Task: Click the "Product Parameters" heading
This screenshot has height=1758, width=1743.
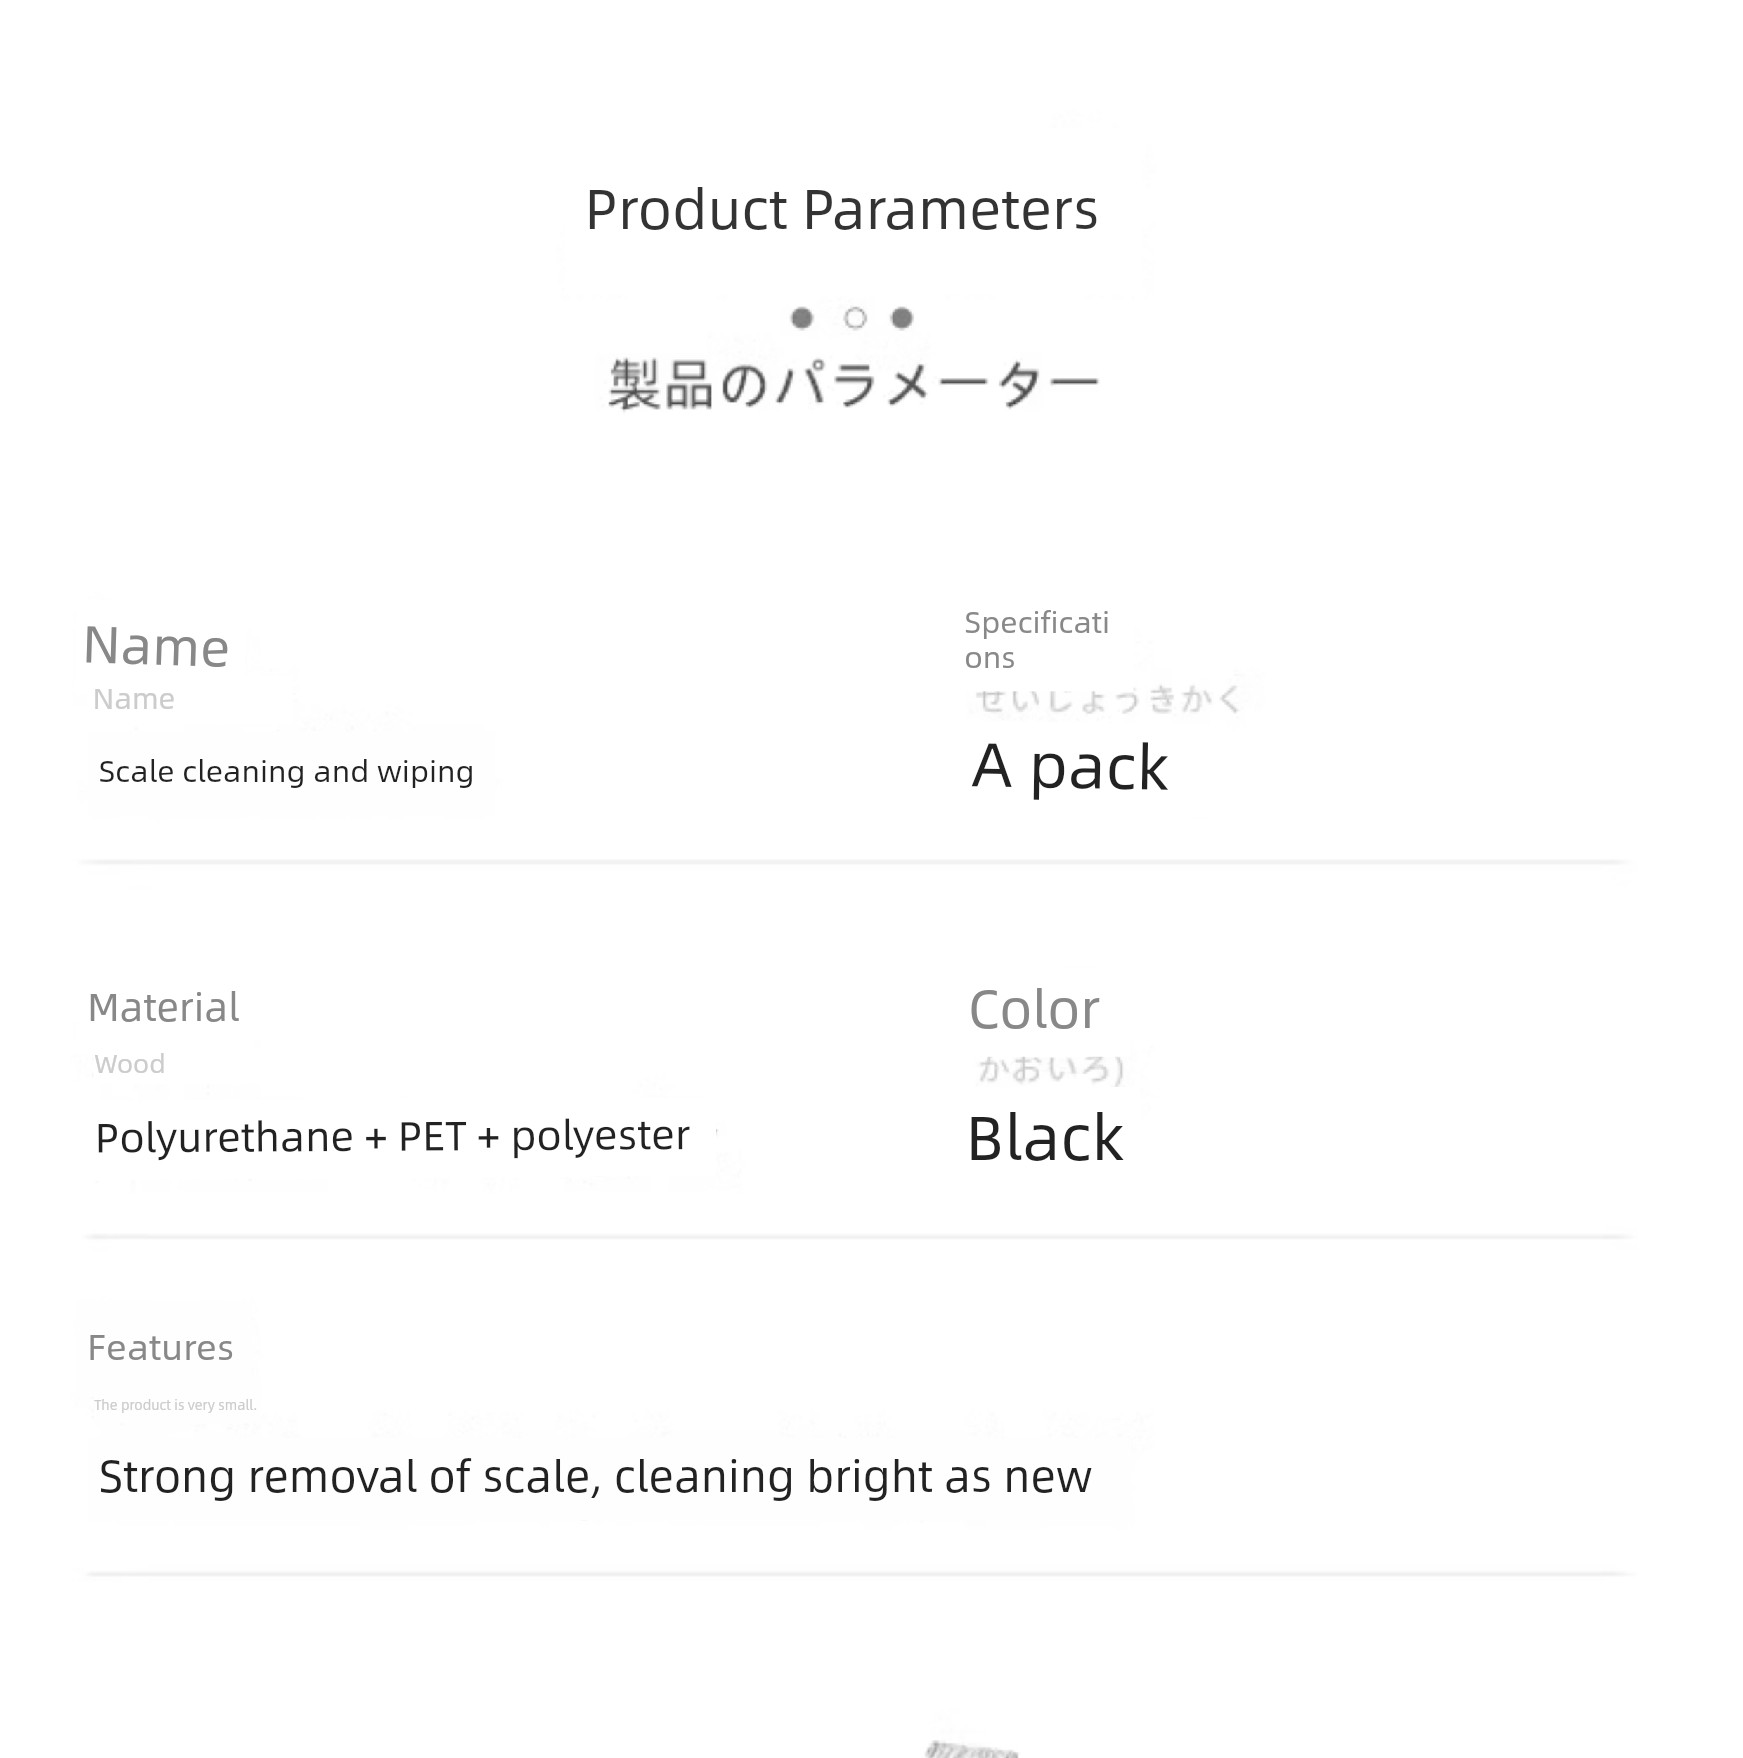Action: click(x=841, y=210)
